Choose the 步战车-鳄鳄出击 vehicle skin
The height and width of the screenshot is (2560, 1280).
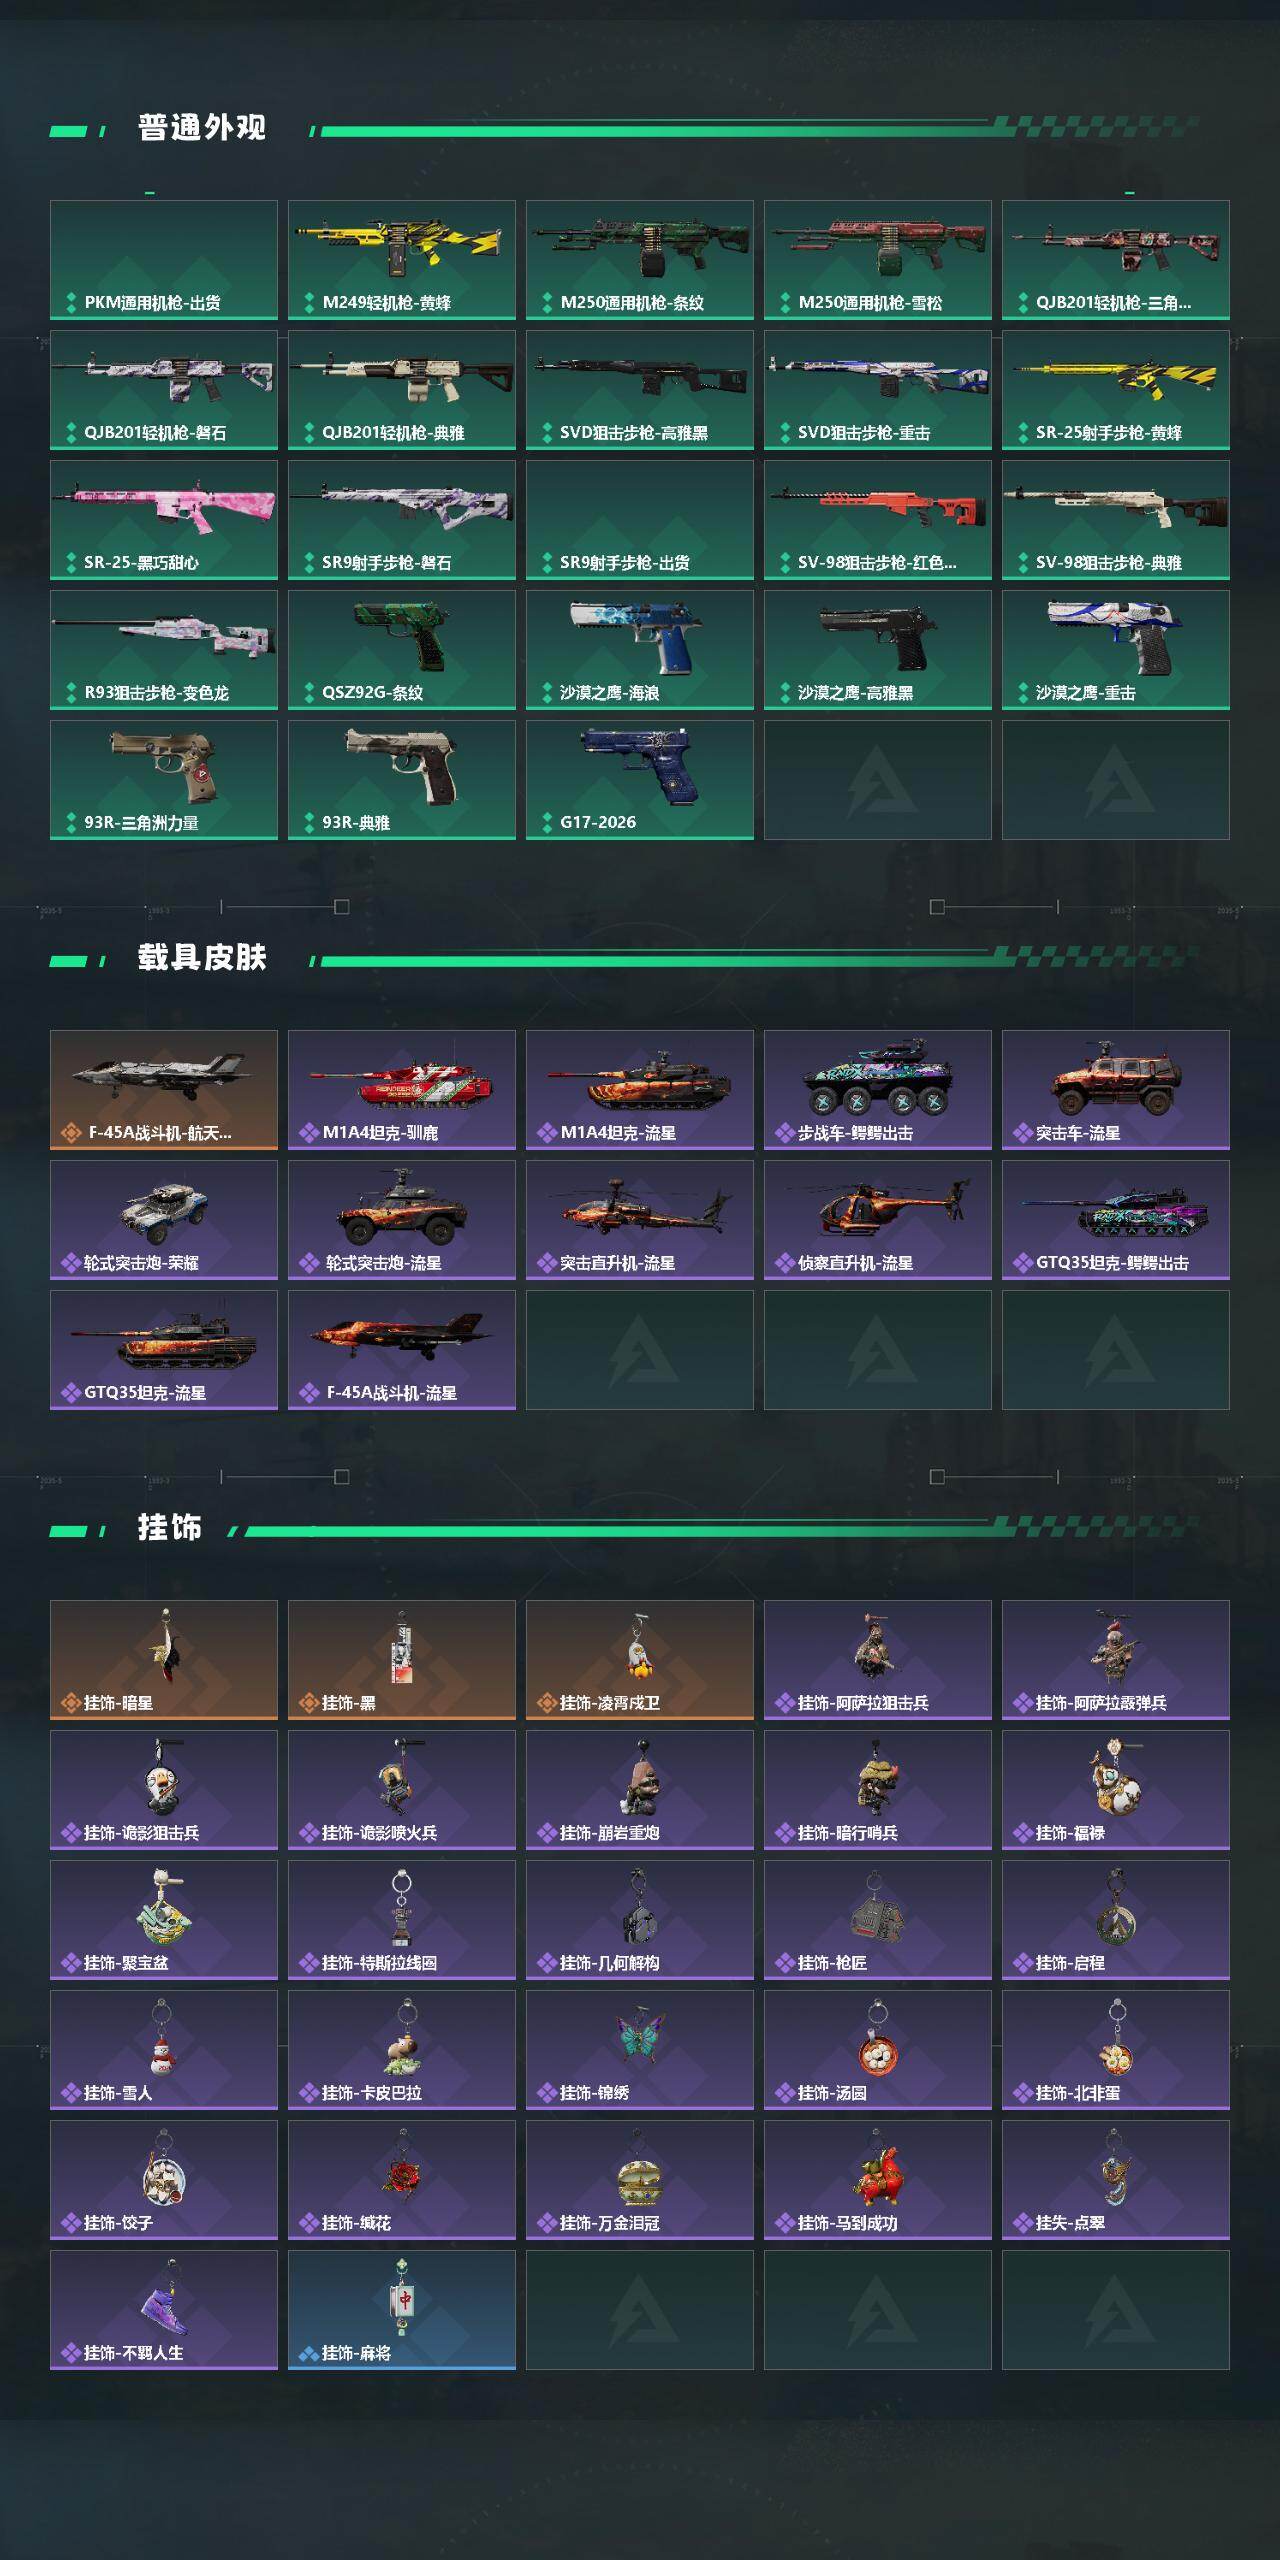pyautogui.click(x=878, y=1090)
